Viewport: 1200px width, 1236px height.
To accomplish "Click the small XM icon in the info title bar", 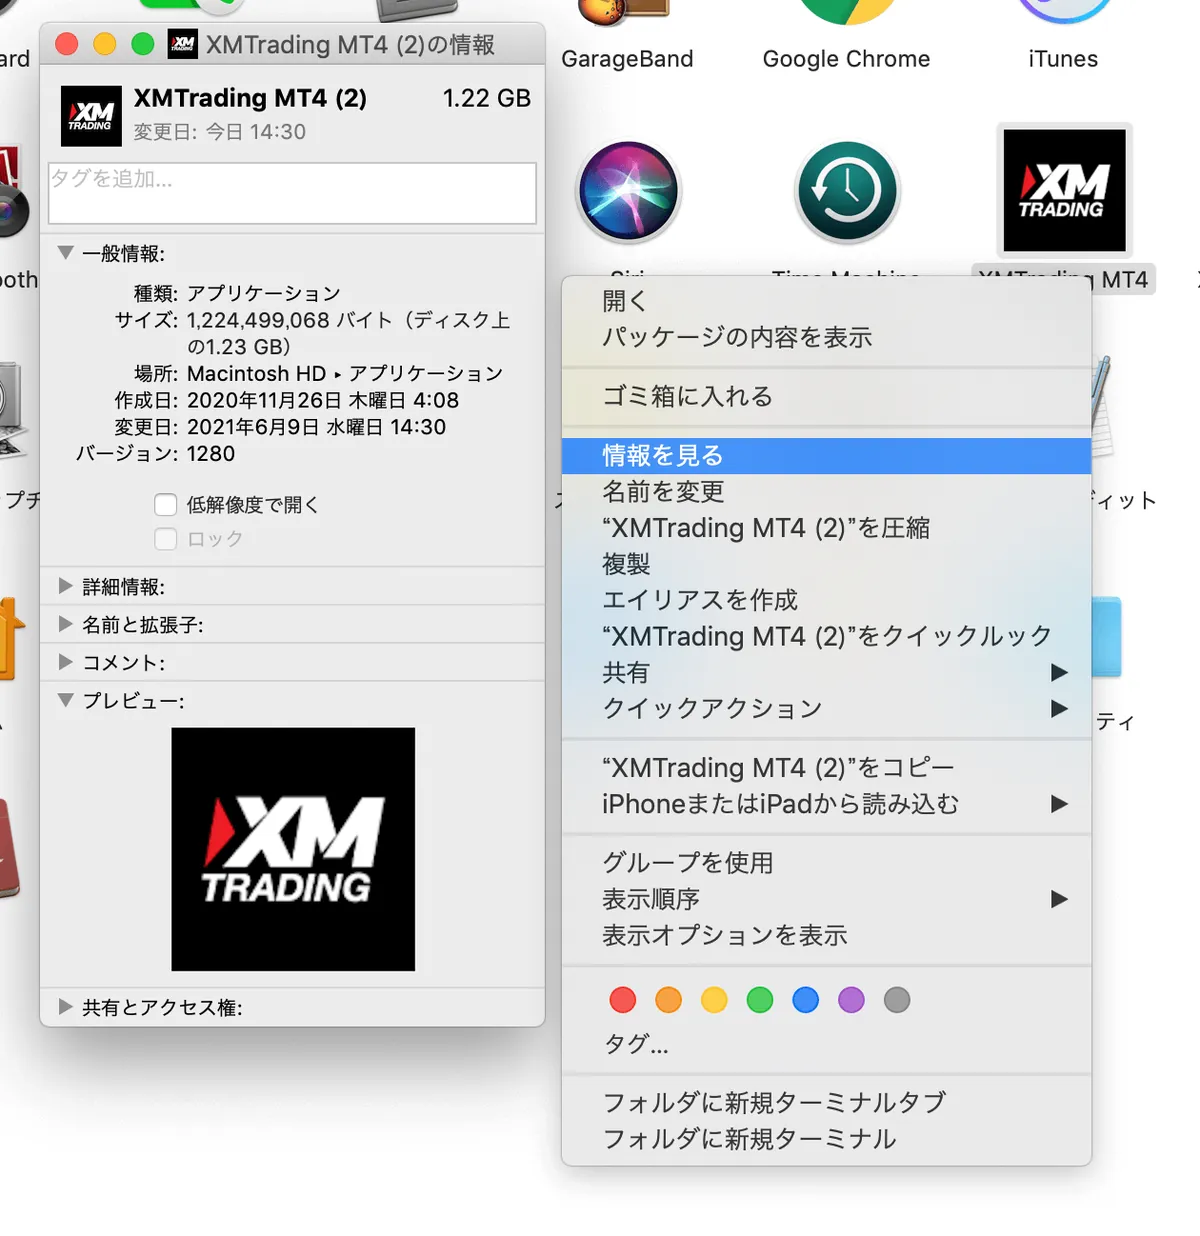I will [x=183, y=44].
